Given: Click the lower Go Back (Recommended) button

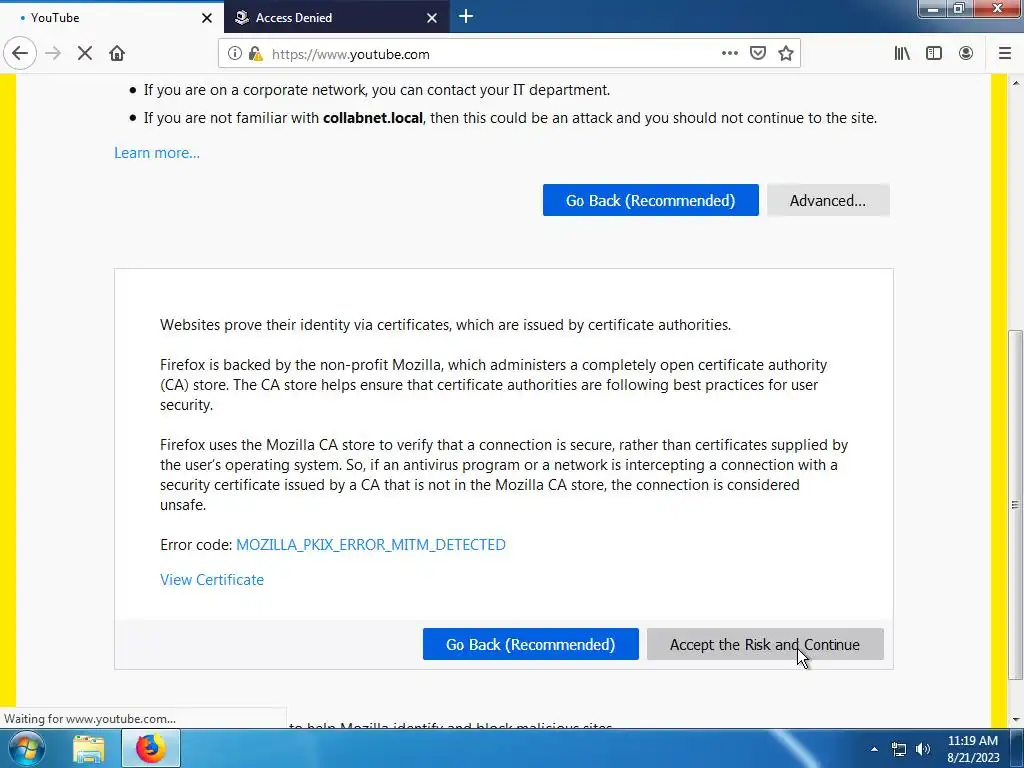Looking at the screenshot, I should point(530,645).
